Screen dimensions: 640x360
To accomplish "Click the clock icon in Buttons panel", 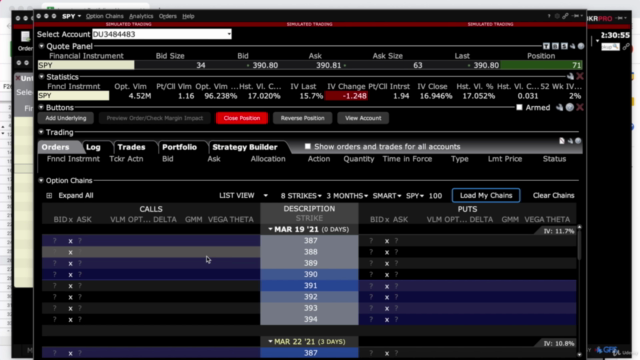I will pyautogui.click(x=570, y=107).
